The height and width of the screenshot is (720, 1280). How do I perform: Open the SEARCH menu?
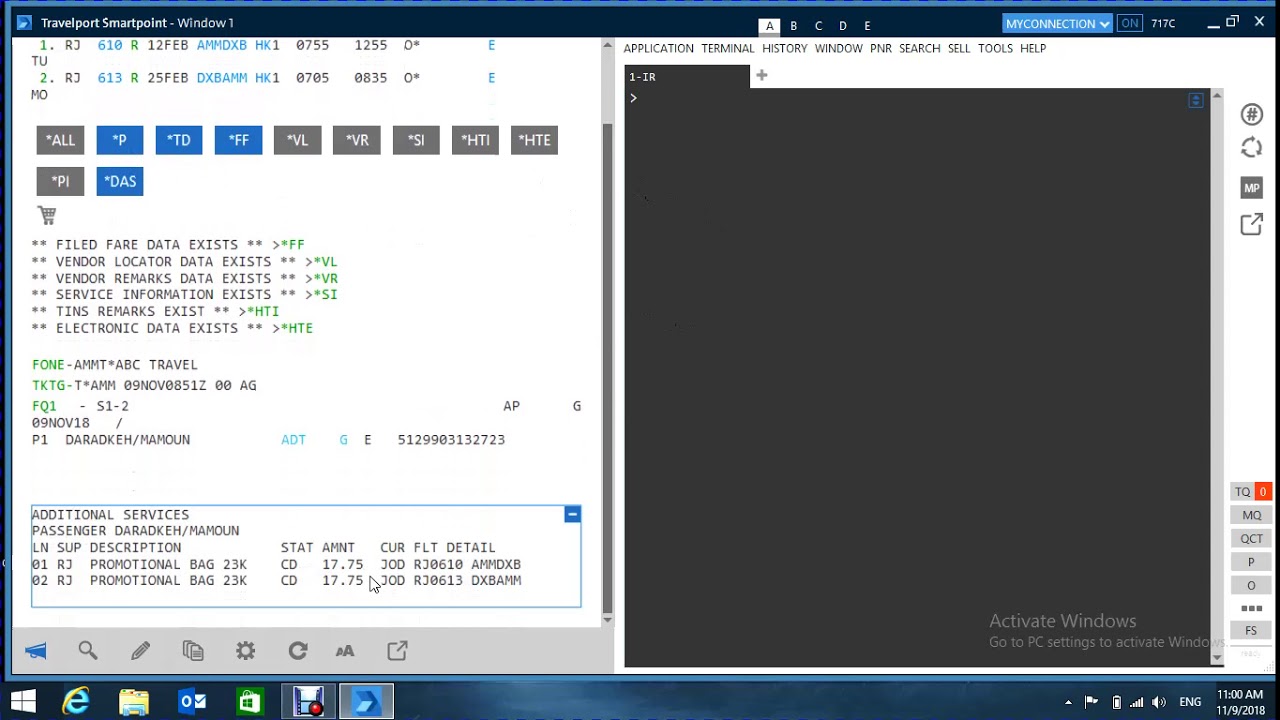919,48
